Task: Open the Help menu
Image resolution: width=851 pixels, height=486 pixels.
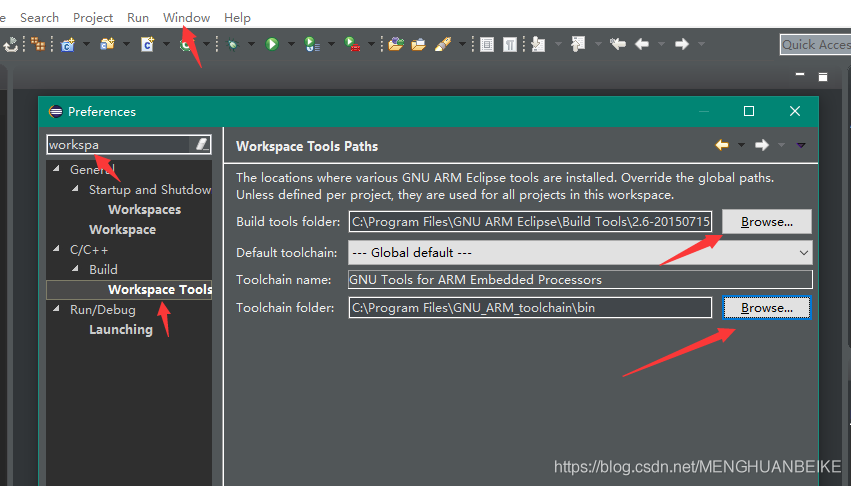Action: [237, 18]
